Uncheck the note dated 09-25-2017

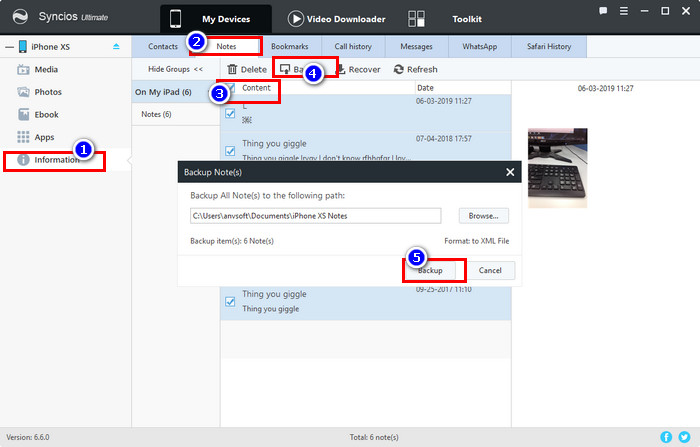pos(230,301)
